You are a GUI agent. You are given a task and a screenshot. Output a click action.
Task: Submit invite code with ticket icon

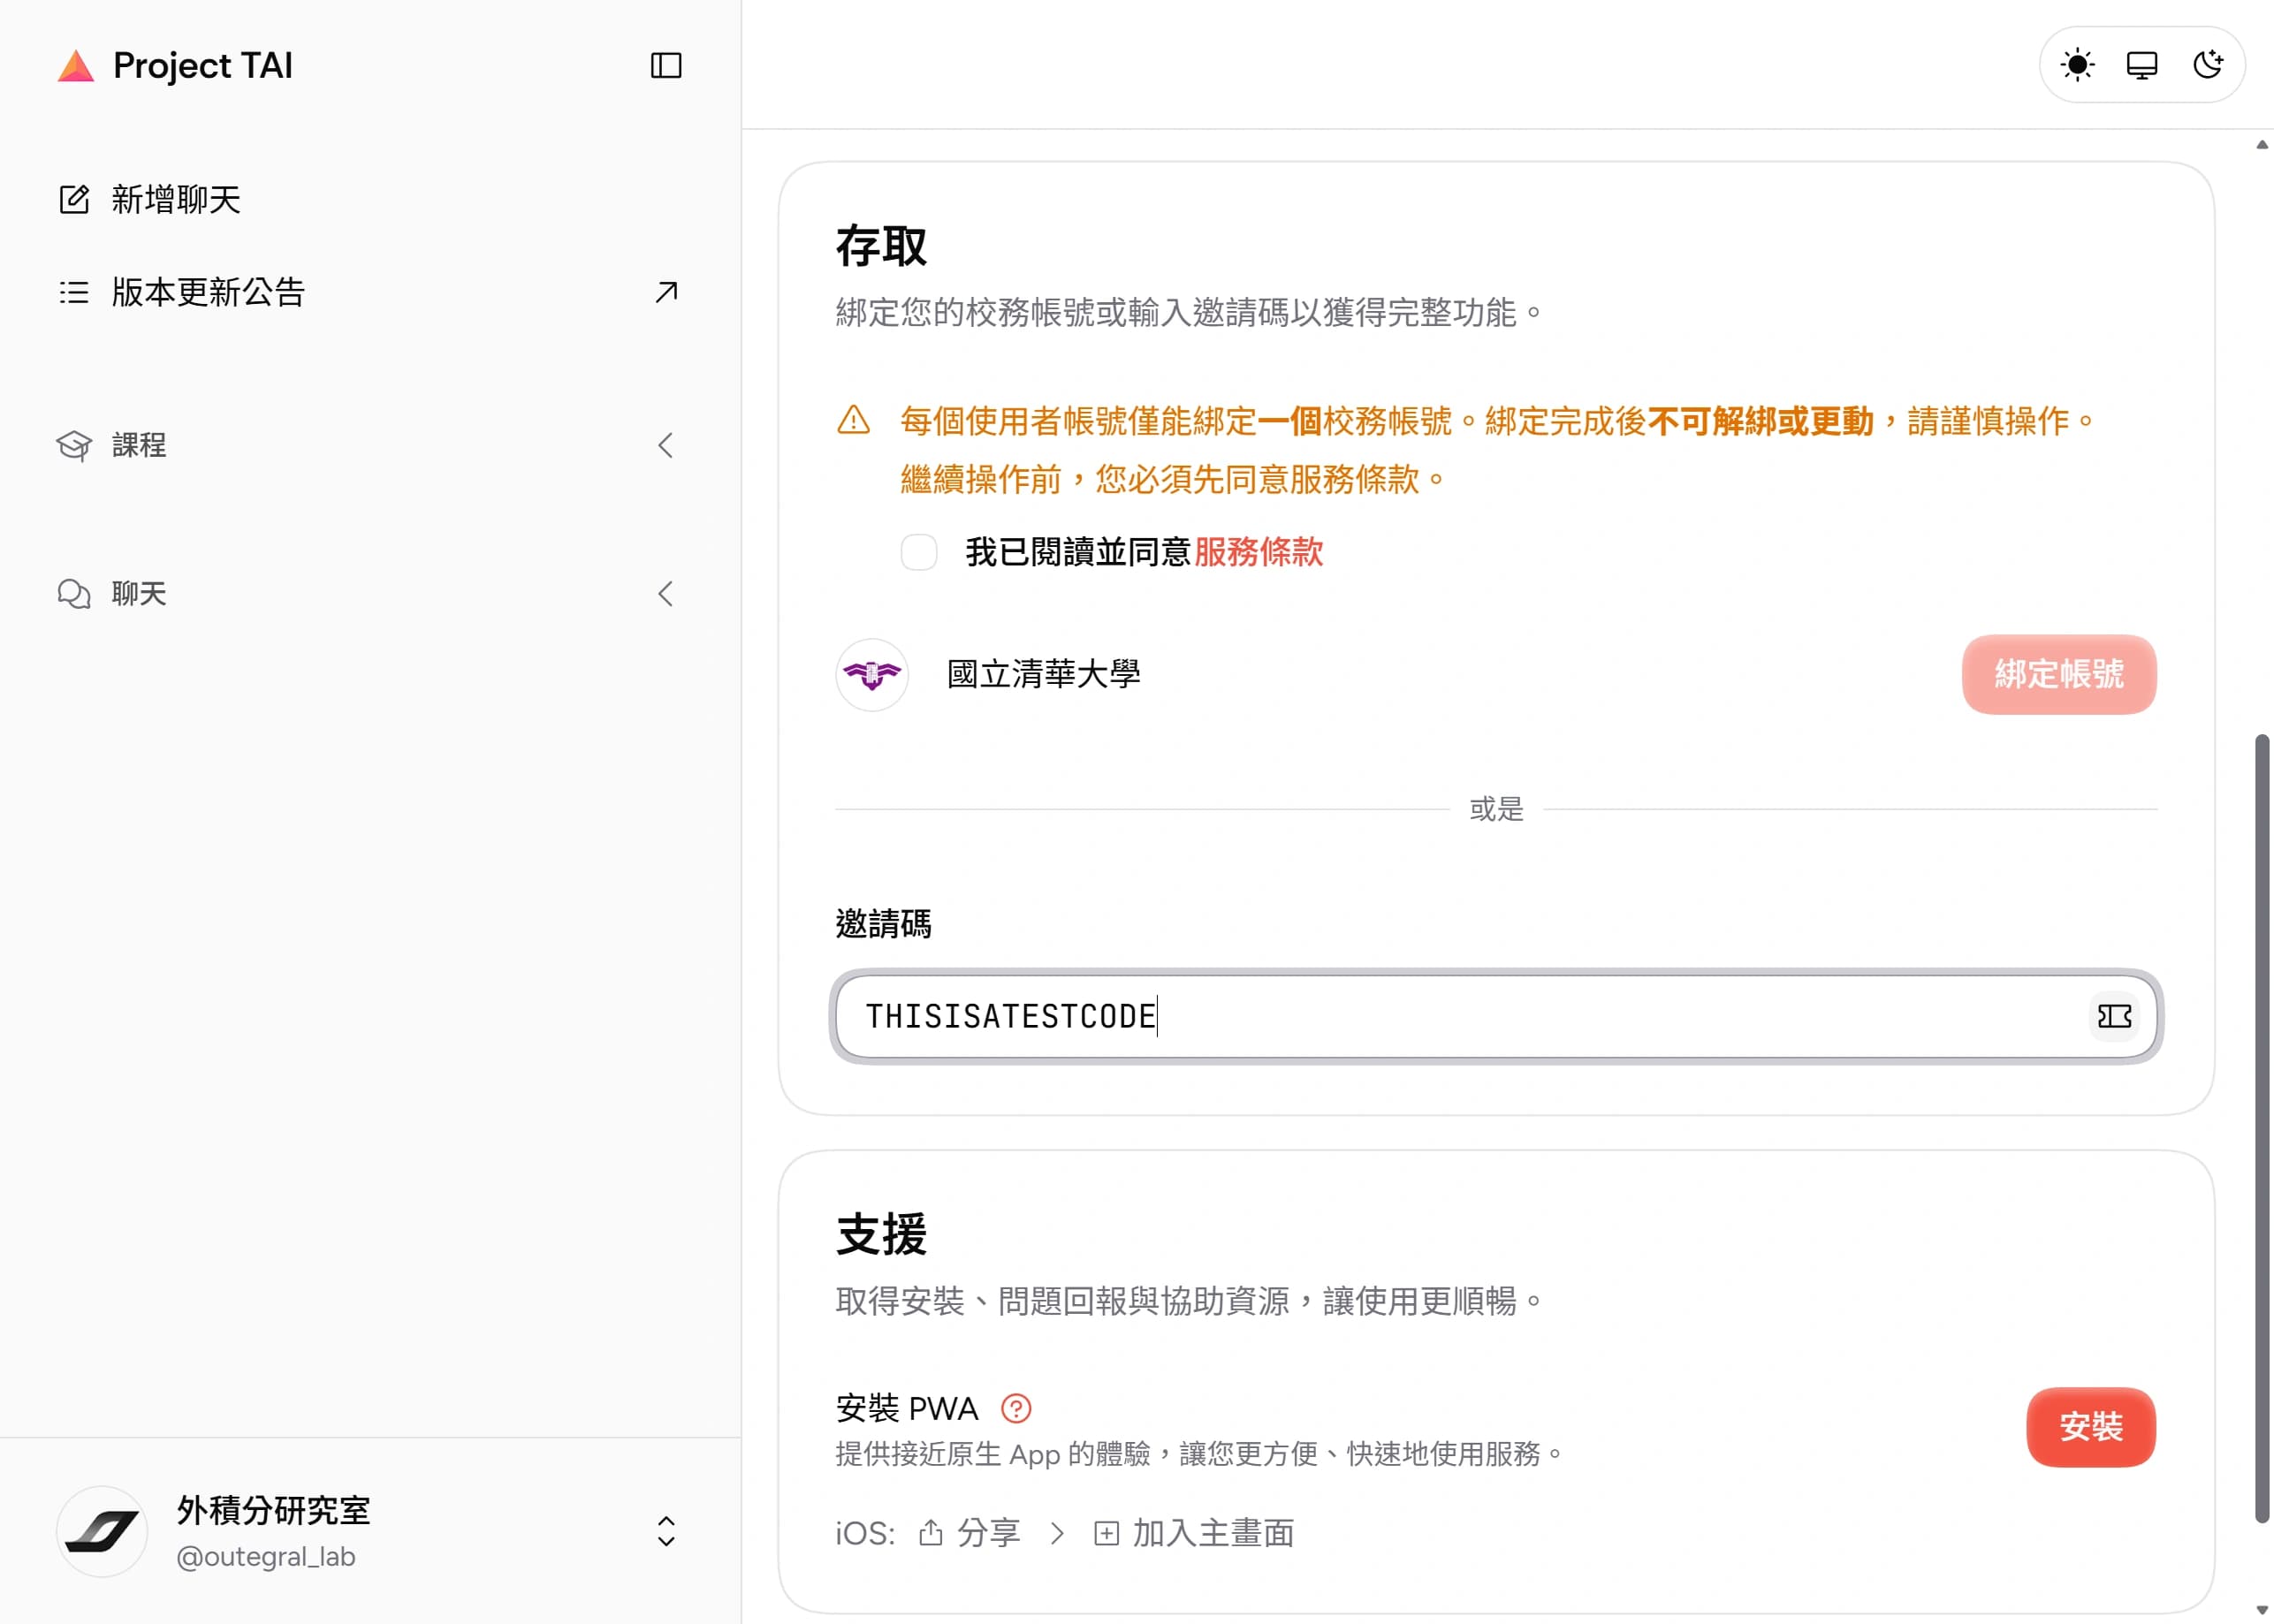pos(2114,1016)
